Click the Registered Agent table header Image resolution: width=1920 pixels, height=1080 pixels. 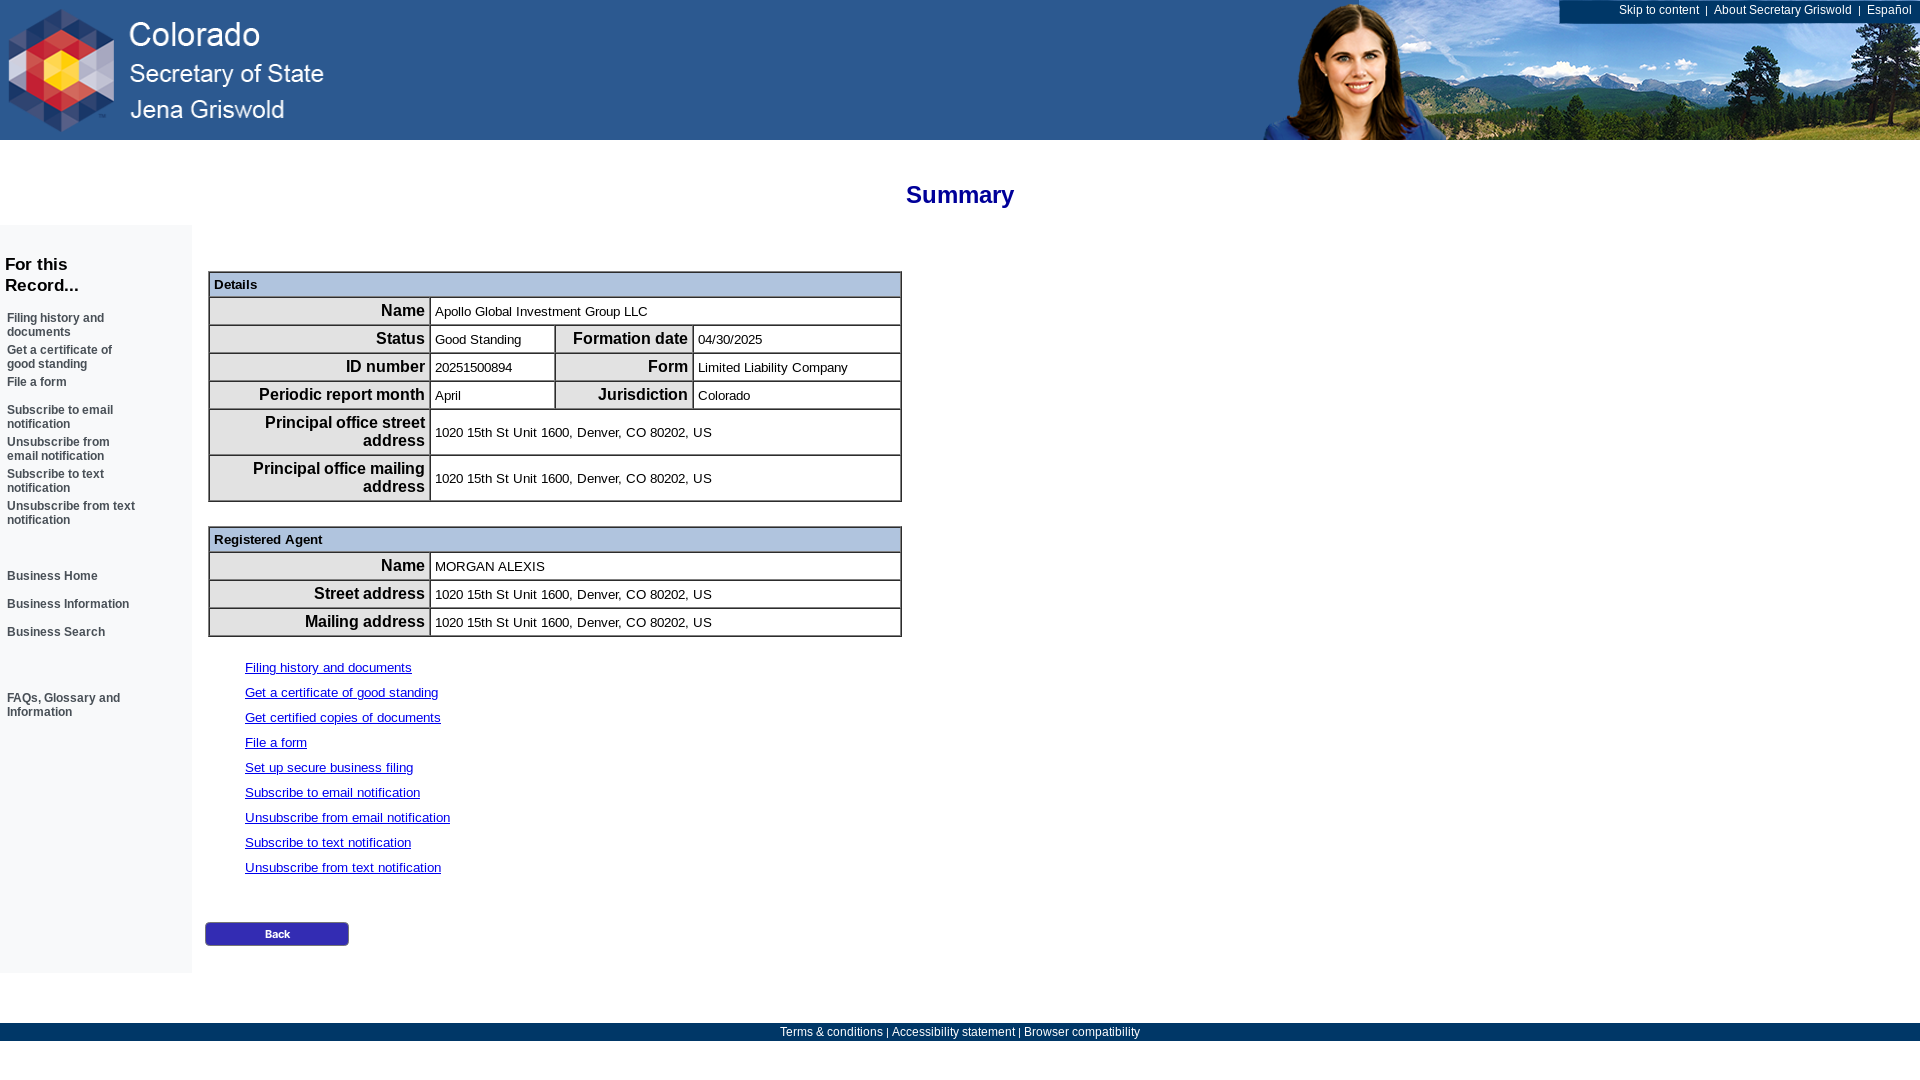pyautogui.click(x=555, y=540)
